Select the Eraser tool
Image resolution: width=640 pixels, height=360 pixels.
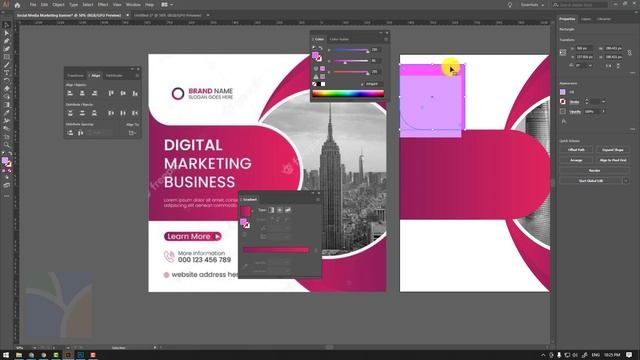click(7, 89)
